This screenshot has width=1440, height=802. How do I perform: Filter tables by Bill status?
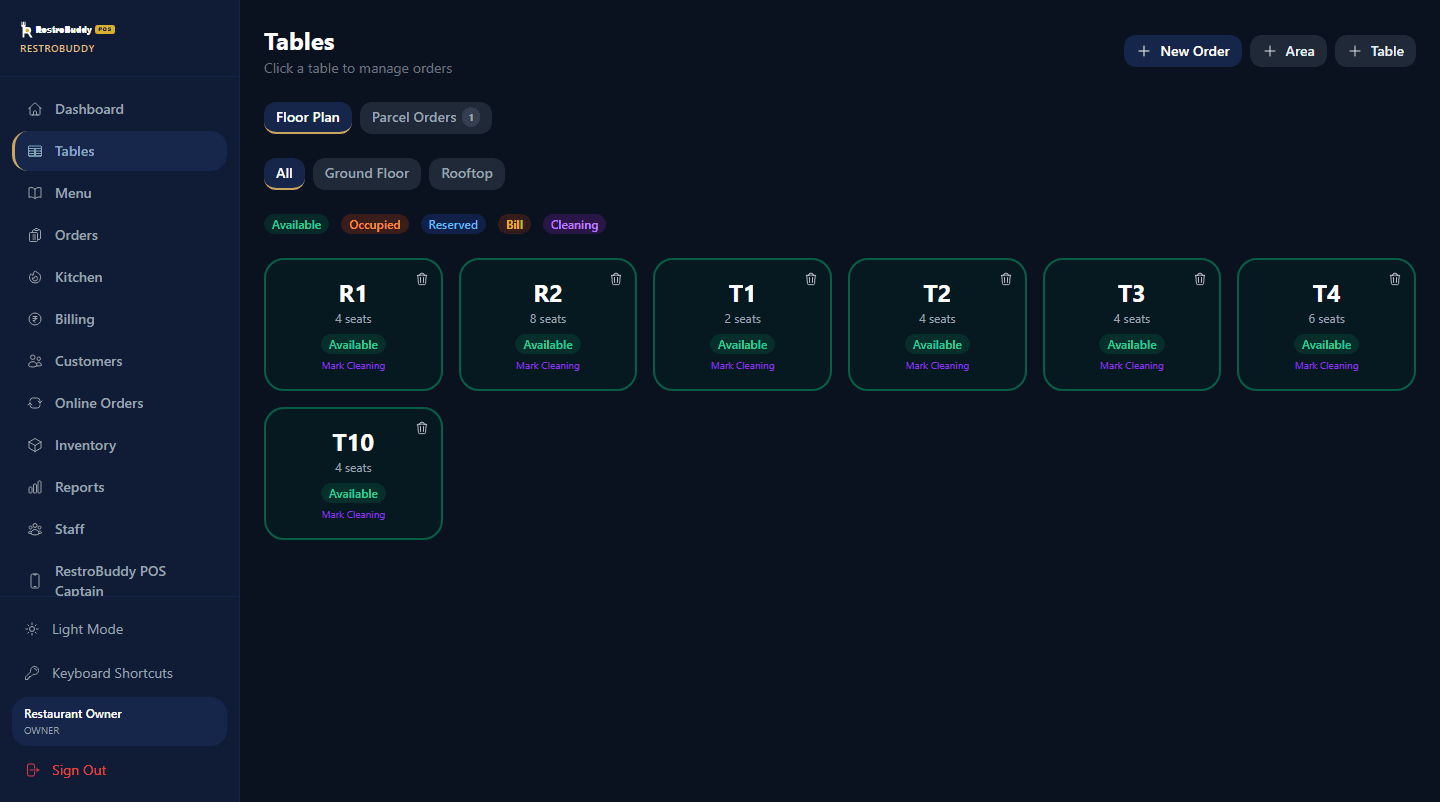pyautogui.click(x=515, y=225)
